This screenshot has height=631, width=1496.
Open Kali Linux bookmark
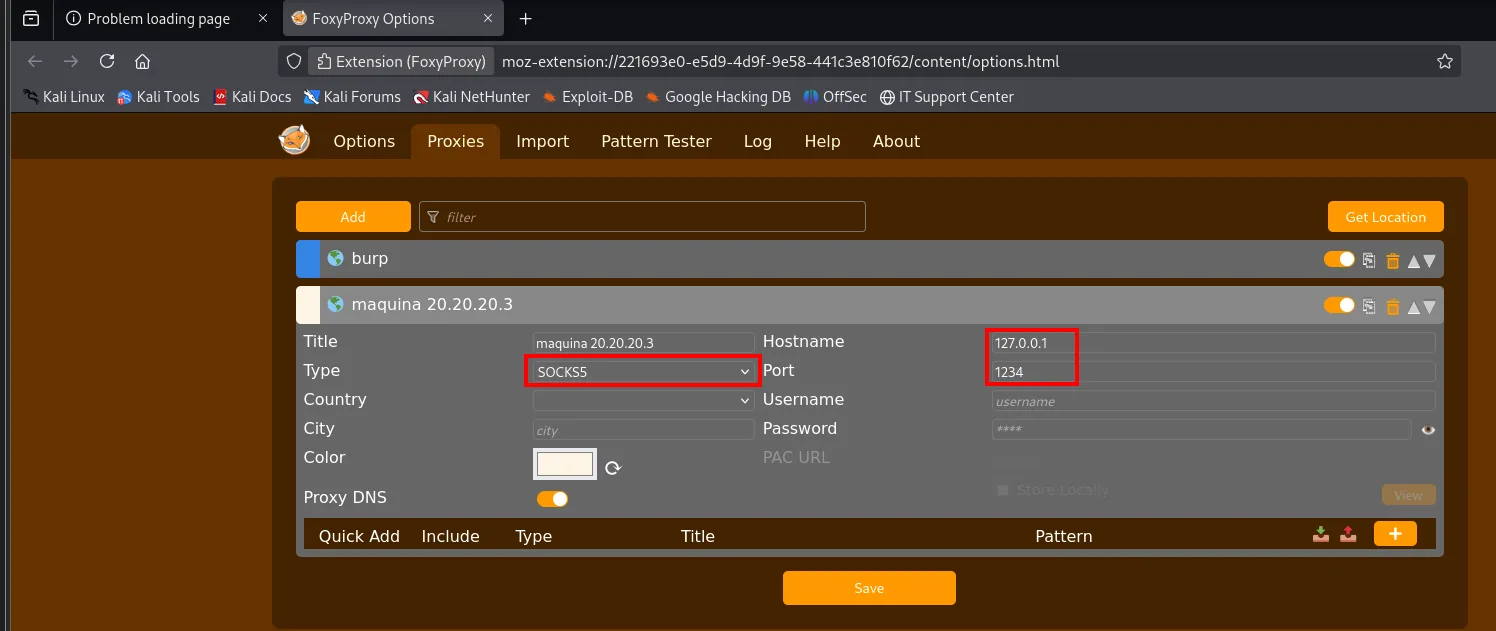pos(64,97)
